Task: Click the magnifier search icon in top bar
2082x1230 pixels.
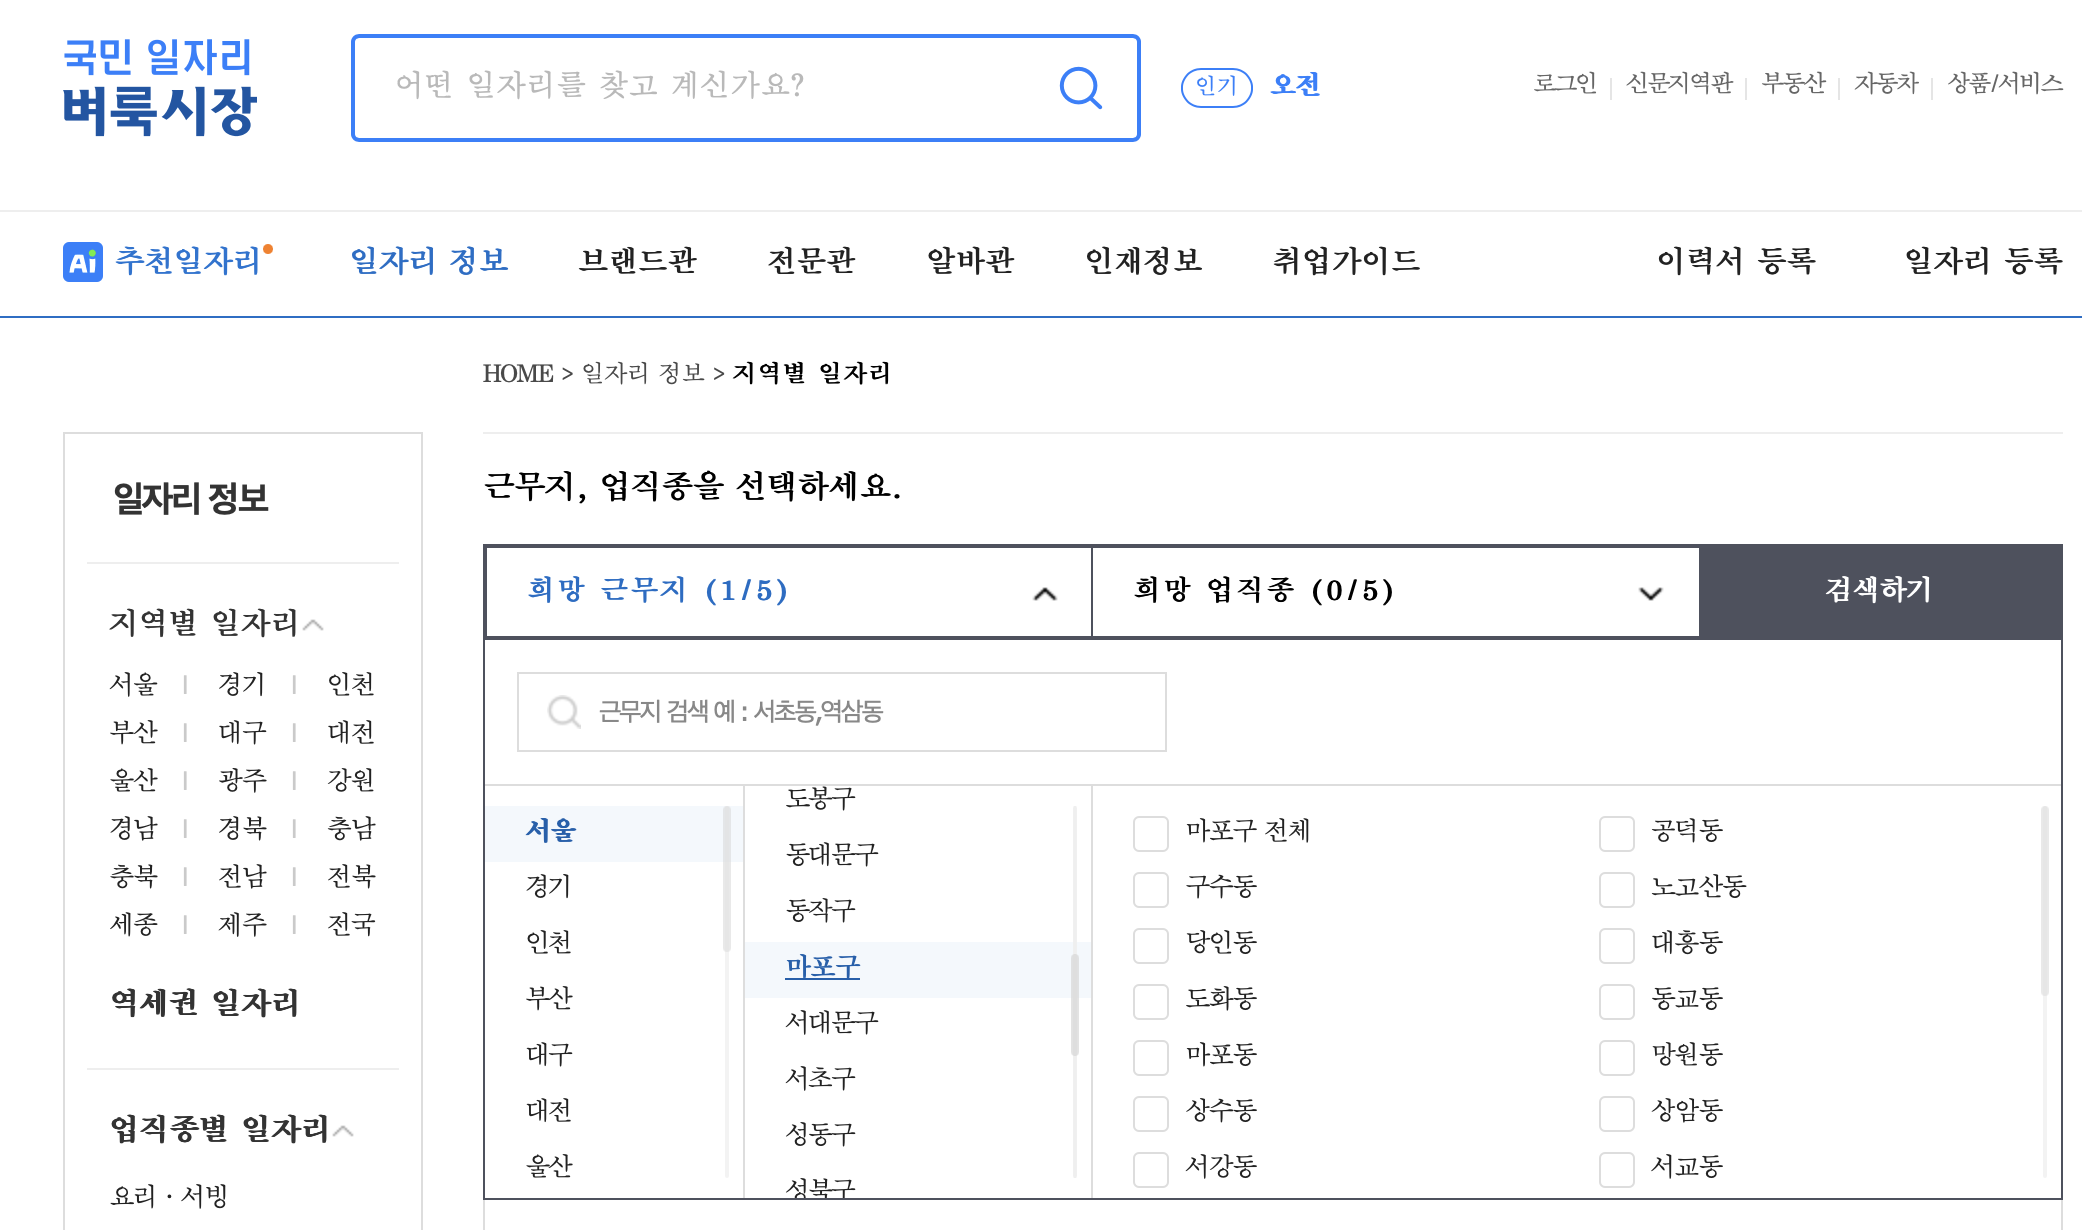Action: pos(1080,88)
